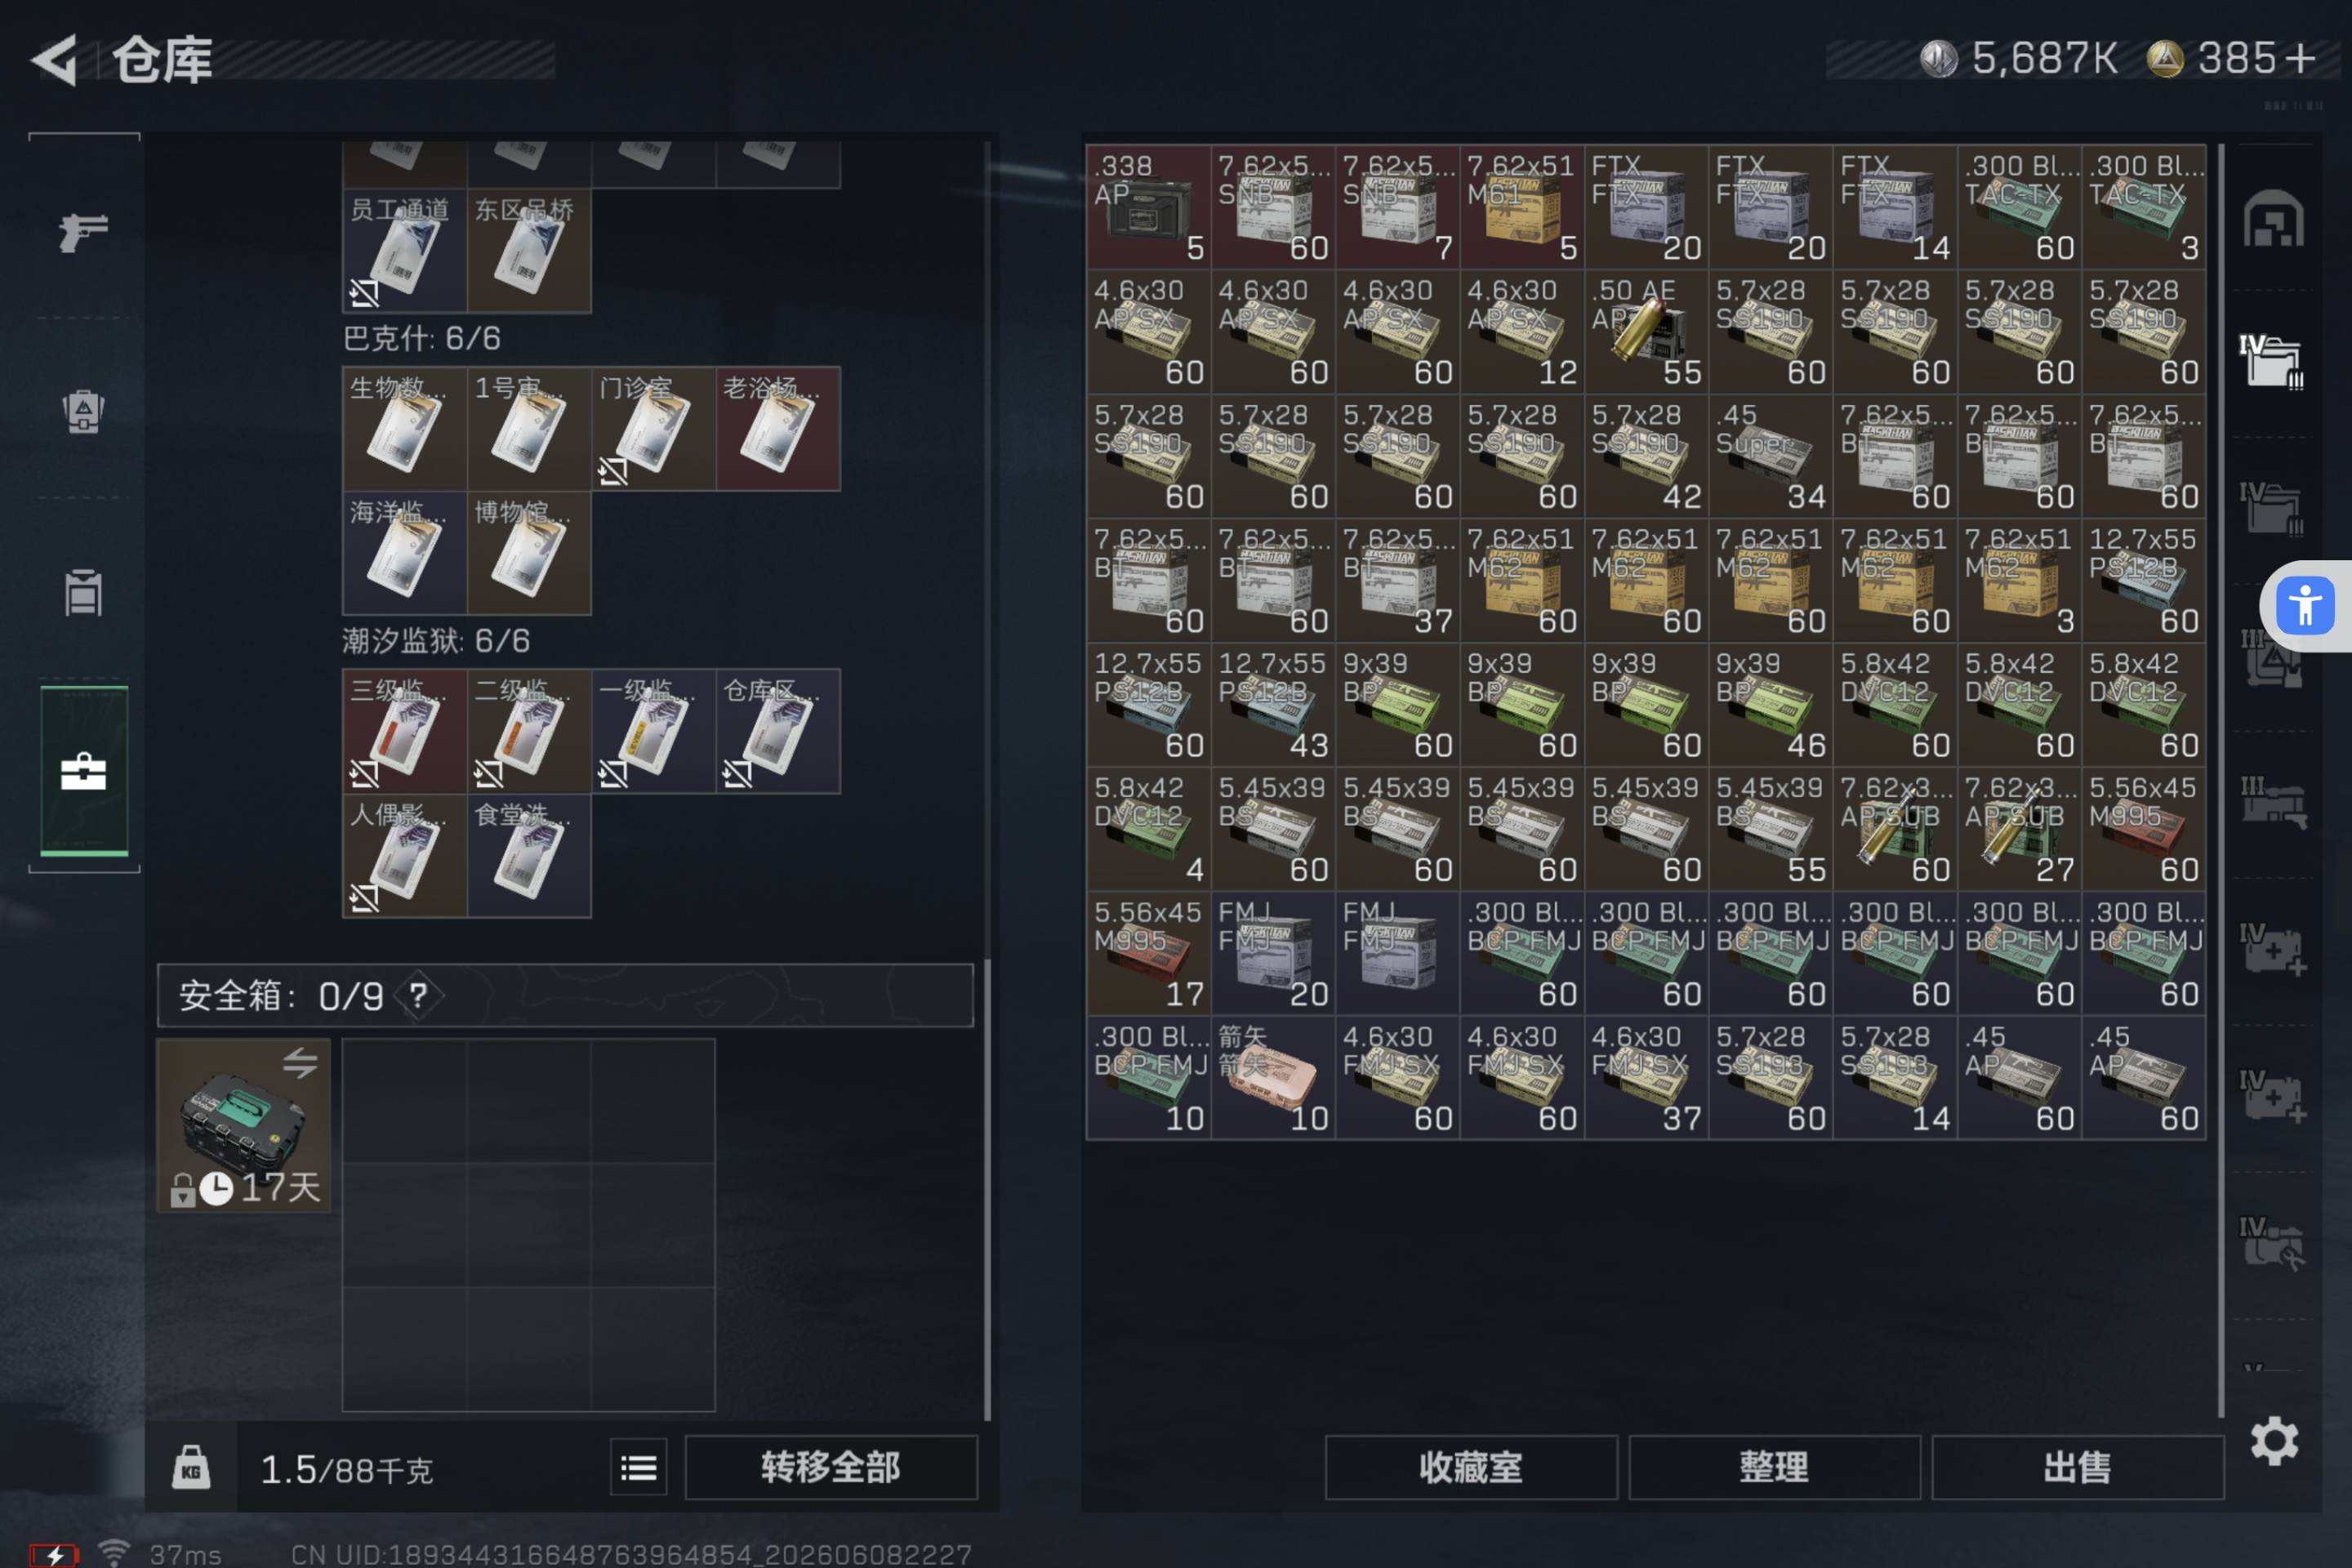Open 收藏室 button

(x=1470, y=1467)
